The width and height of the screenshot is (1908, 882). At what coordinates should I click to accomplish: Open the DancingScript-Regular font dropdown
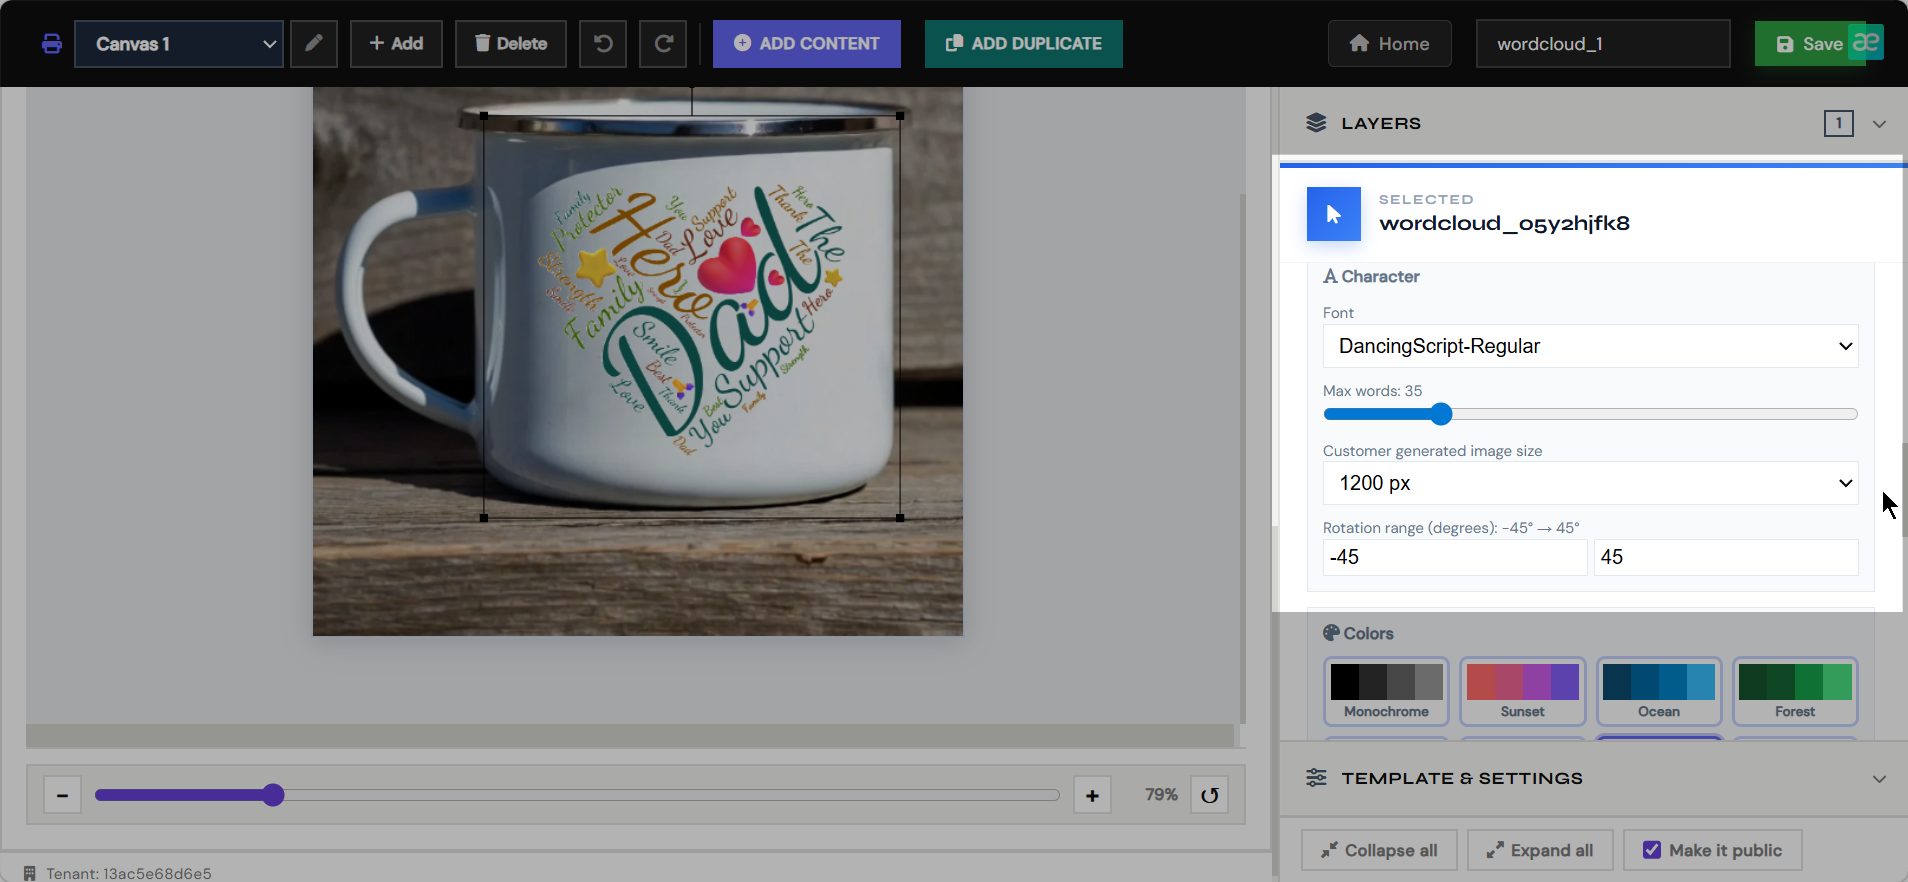1590,346
